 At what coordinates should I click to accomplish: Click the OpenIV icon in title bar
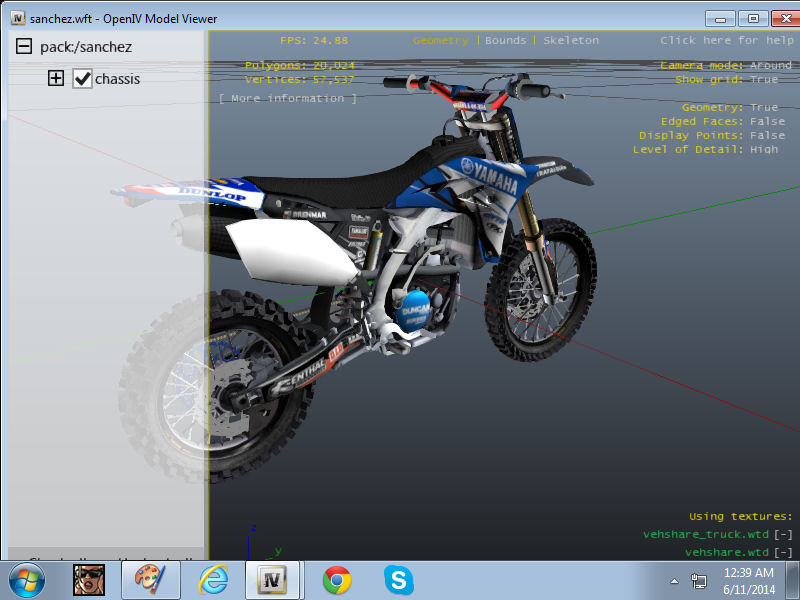[17, 18]
